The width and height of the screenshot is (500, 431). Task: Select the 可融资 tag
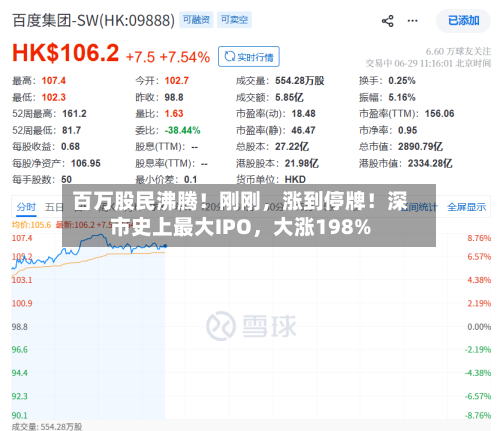point(196,20)
